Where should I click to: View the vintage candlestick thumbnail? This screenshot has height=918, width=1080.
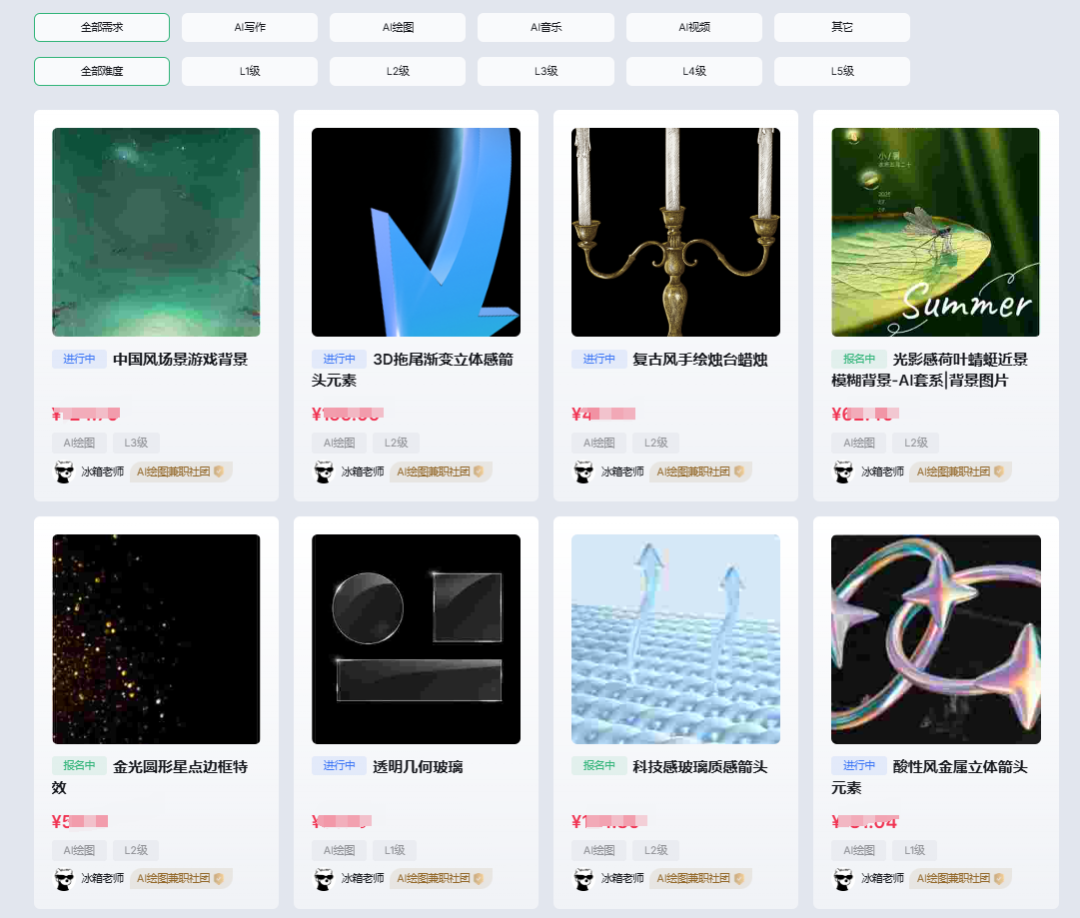[676, 232]
